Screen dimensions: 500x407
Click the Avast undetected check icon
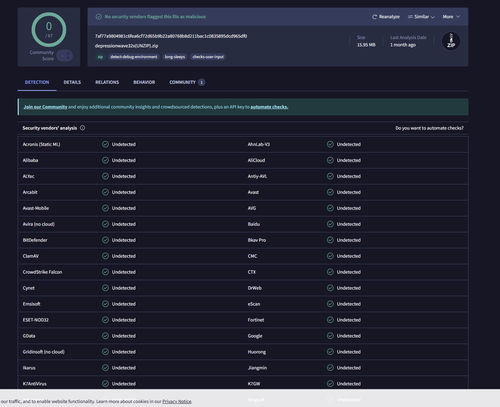[330, 192]
